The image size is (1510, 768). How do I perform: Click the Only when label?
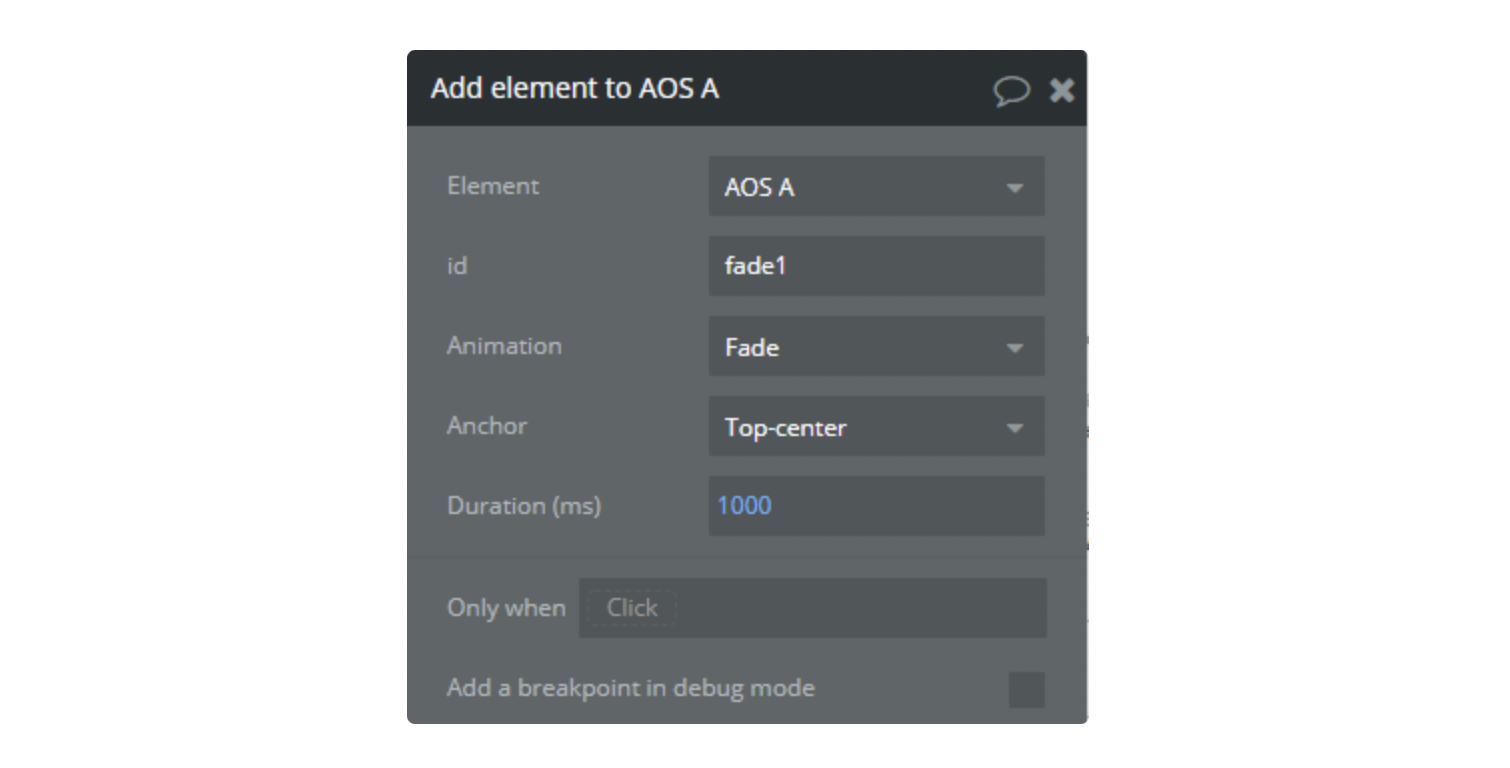point(506,608)
